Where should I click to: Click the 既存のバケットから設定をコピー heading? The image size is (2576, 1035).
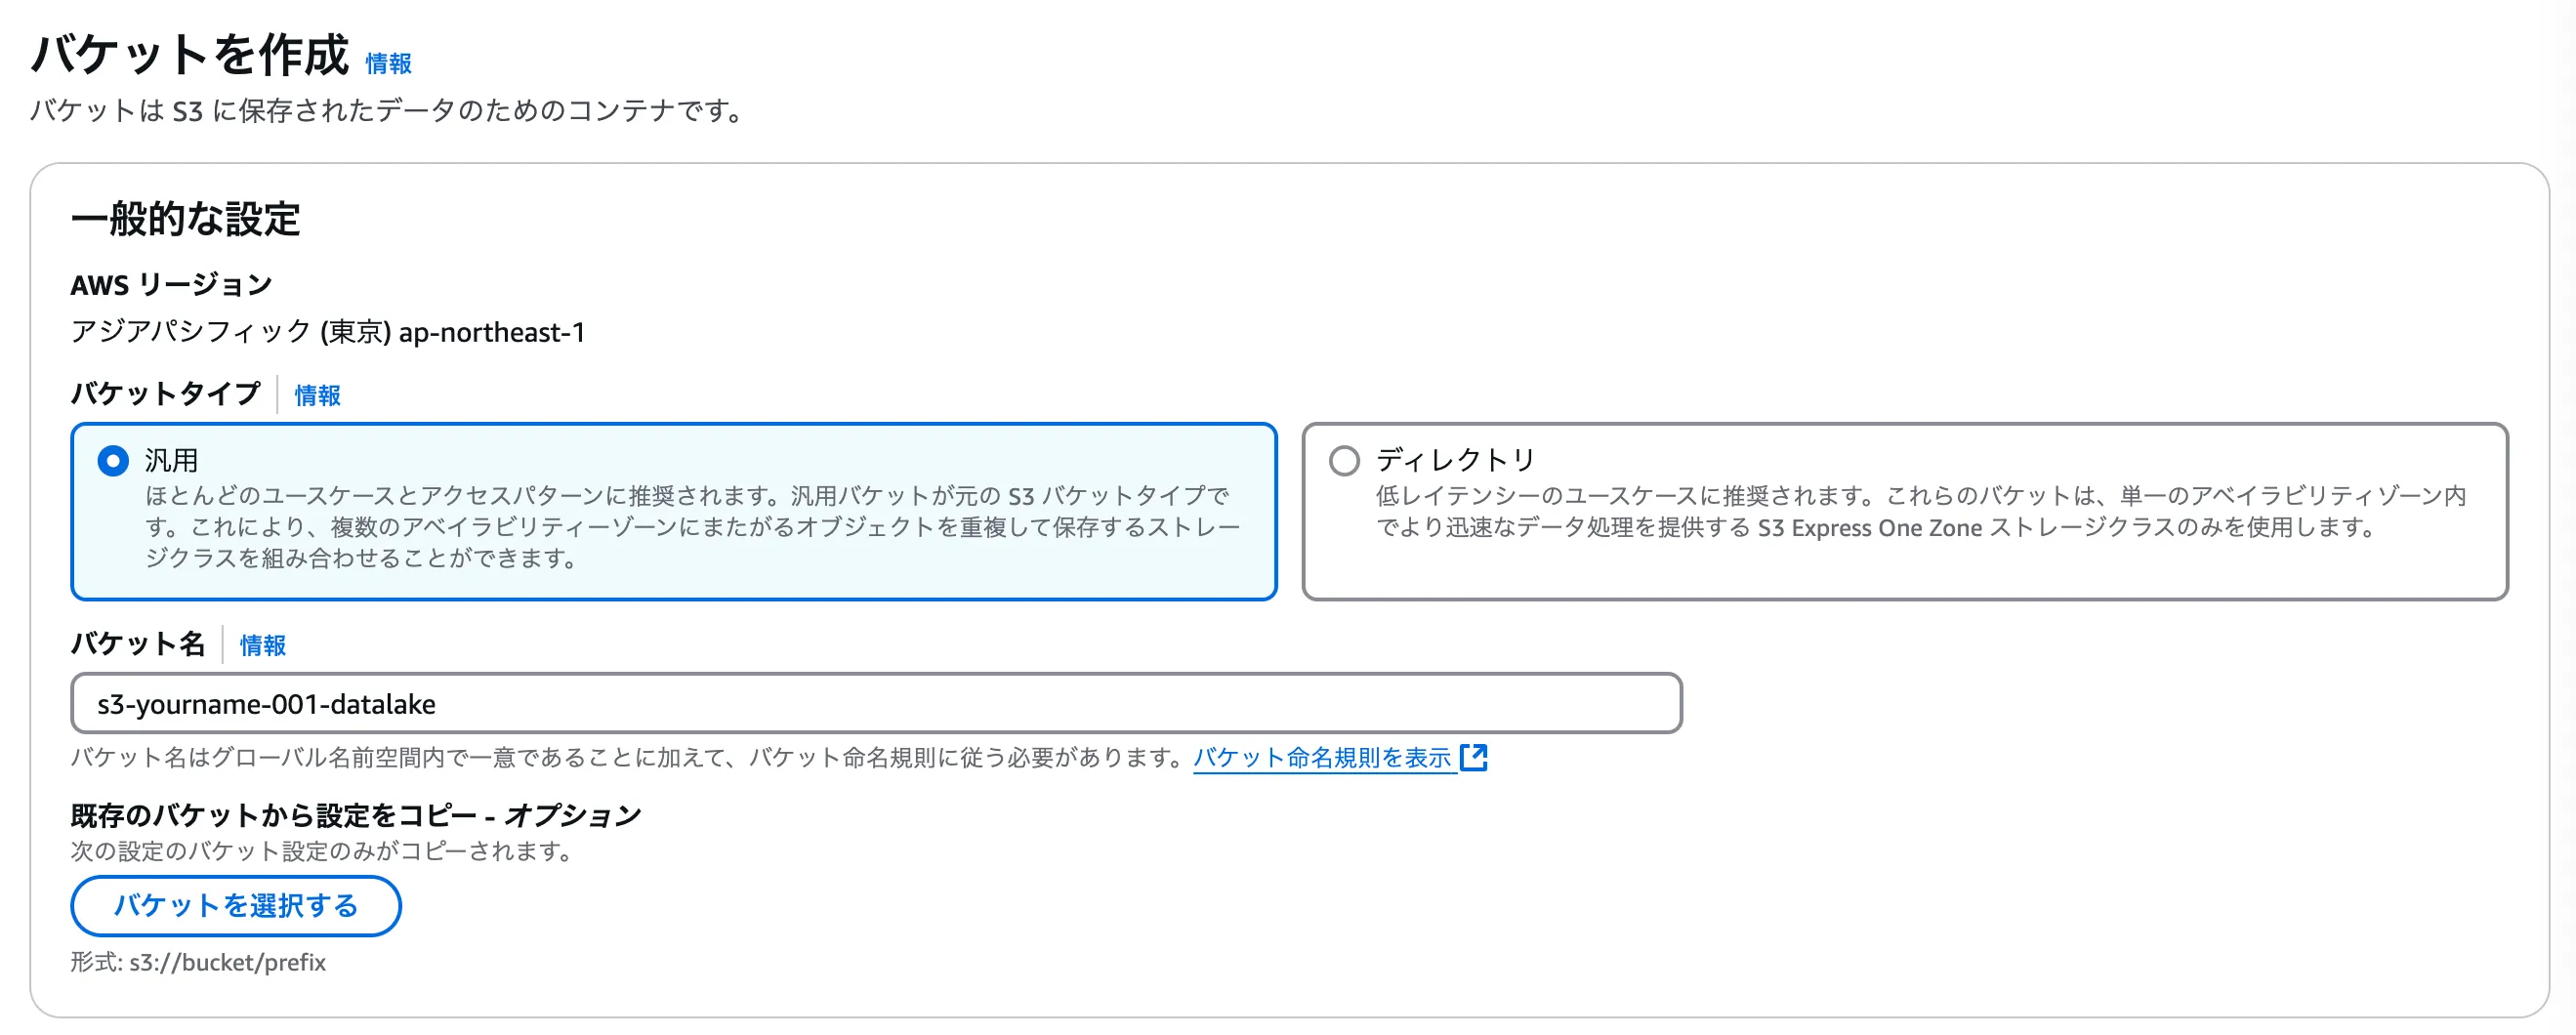coord(355,816)
